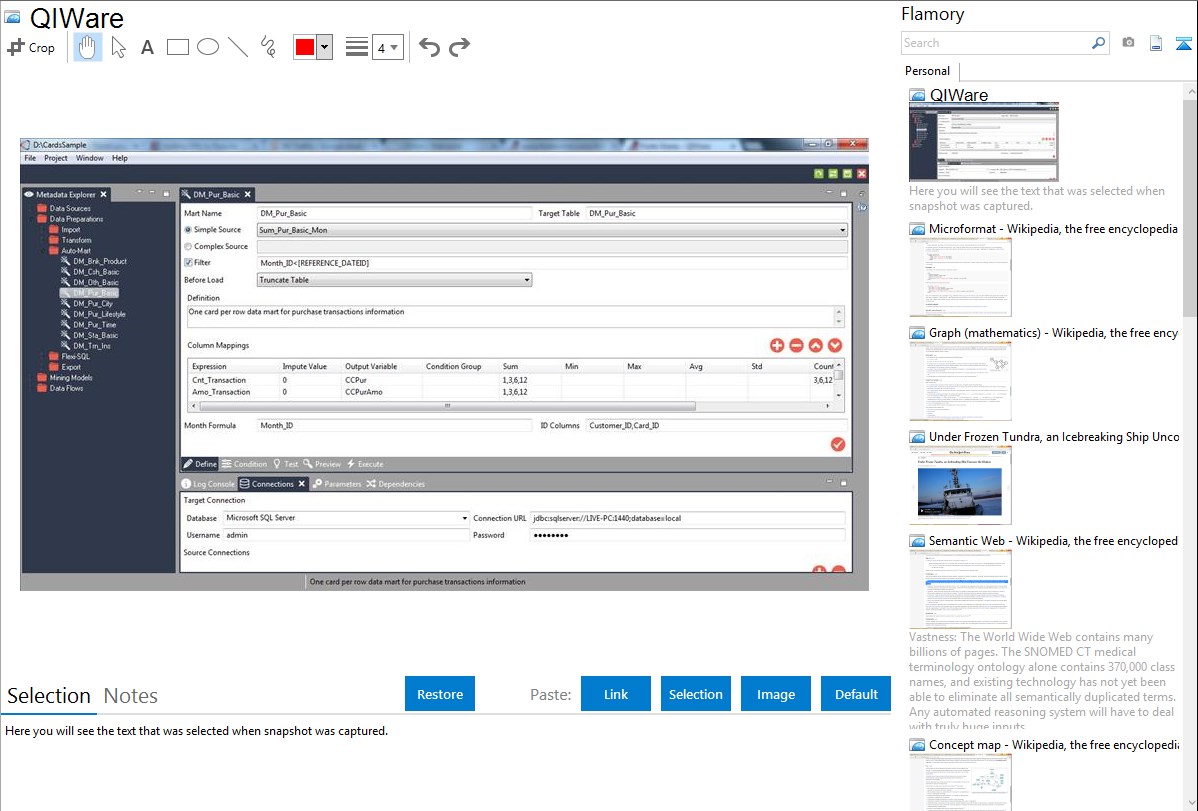Viewport: 1198px width, 811px height.
Task: Open the color picker dropdown arrow
Action: 324,47
